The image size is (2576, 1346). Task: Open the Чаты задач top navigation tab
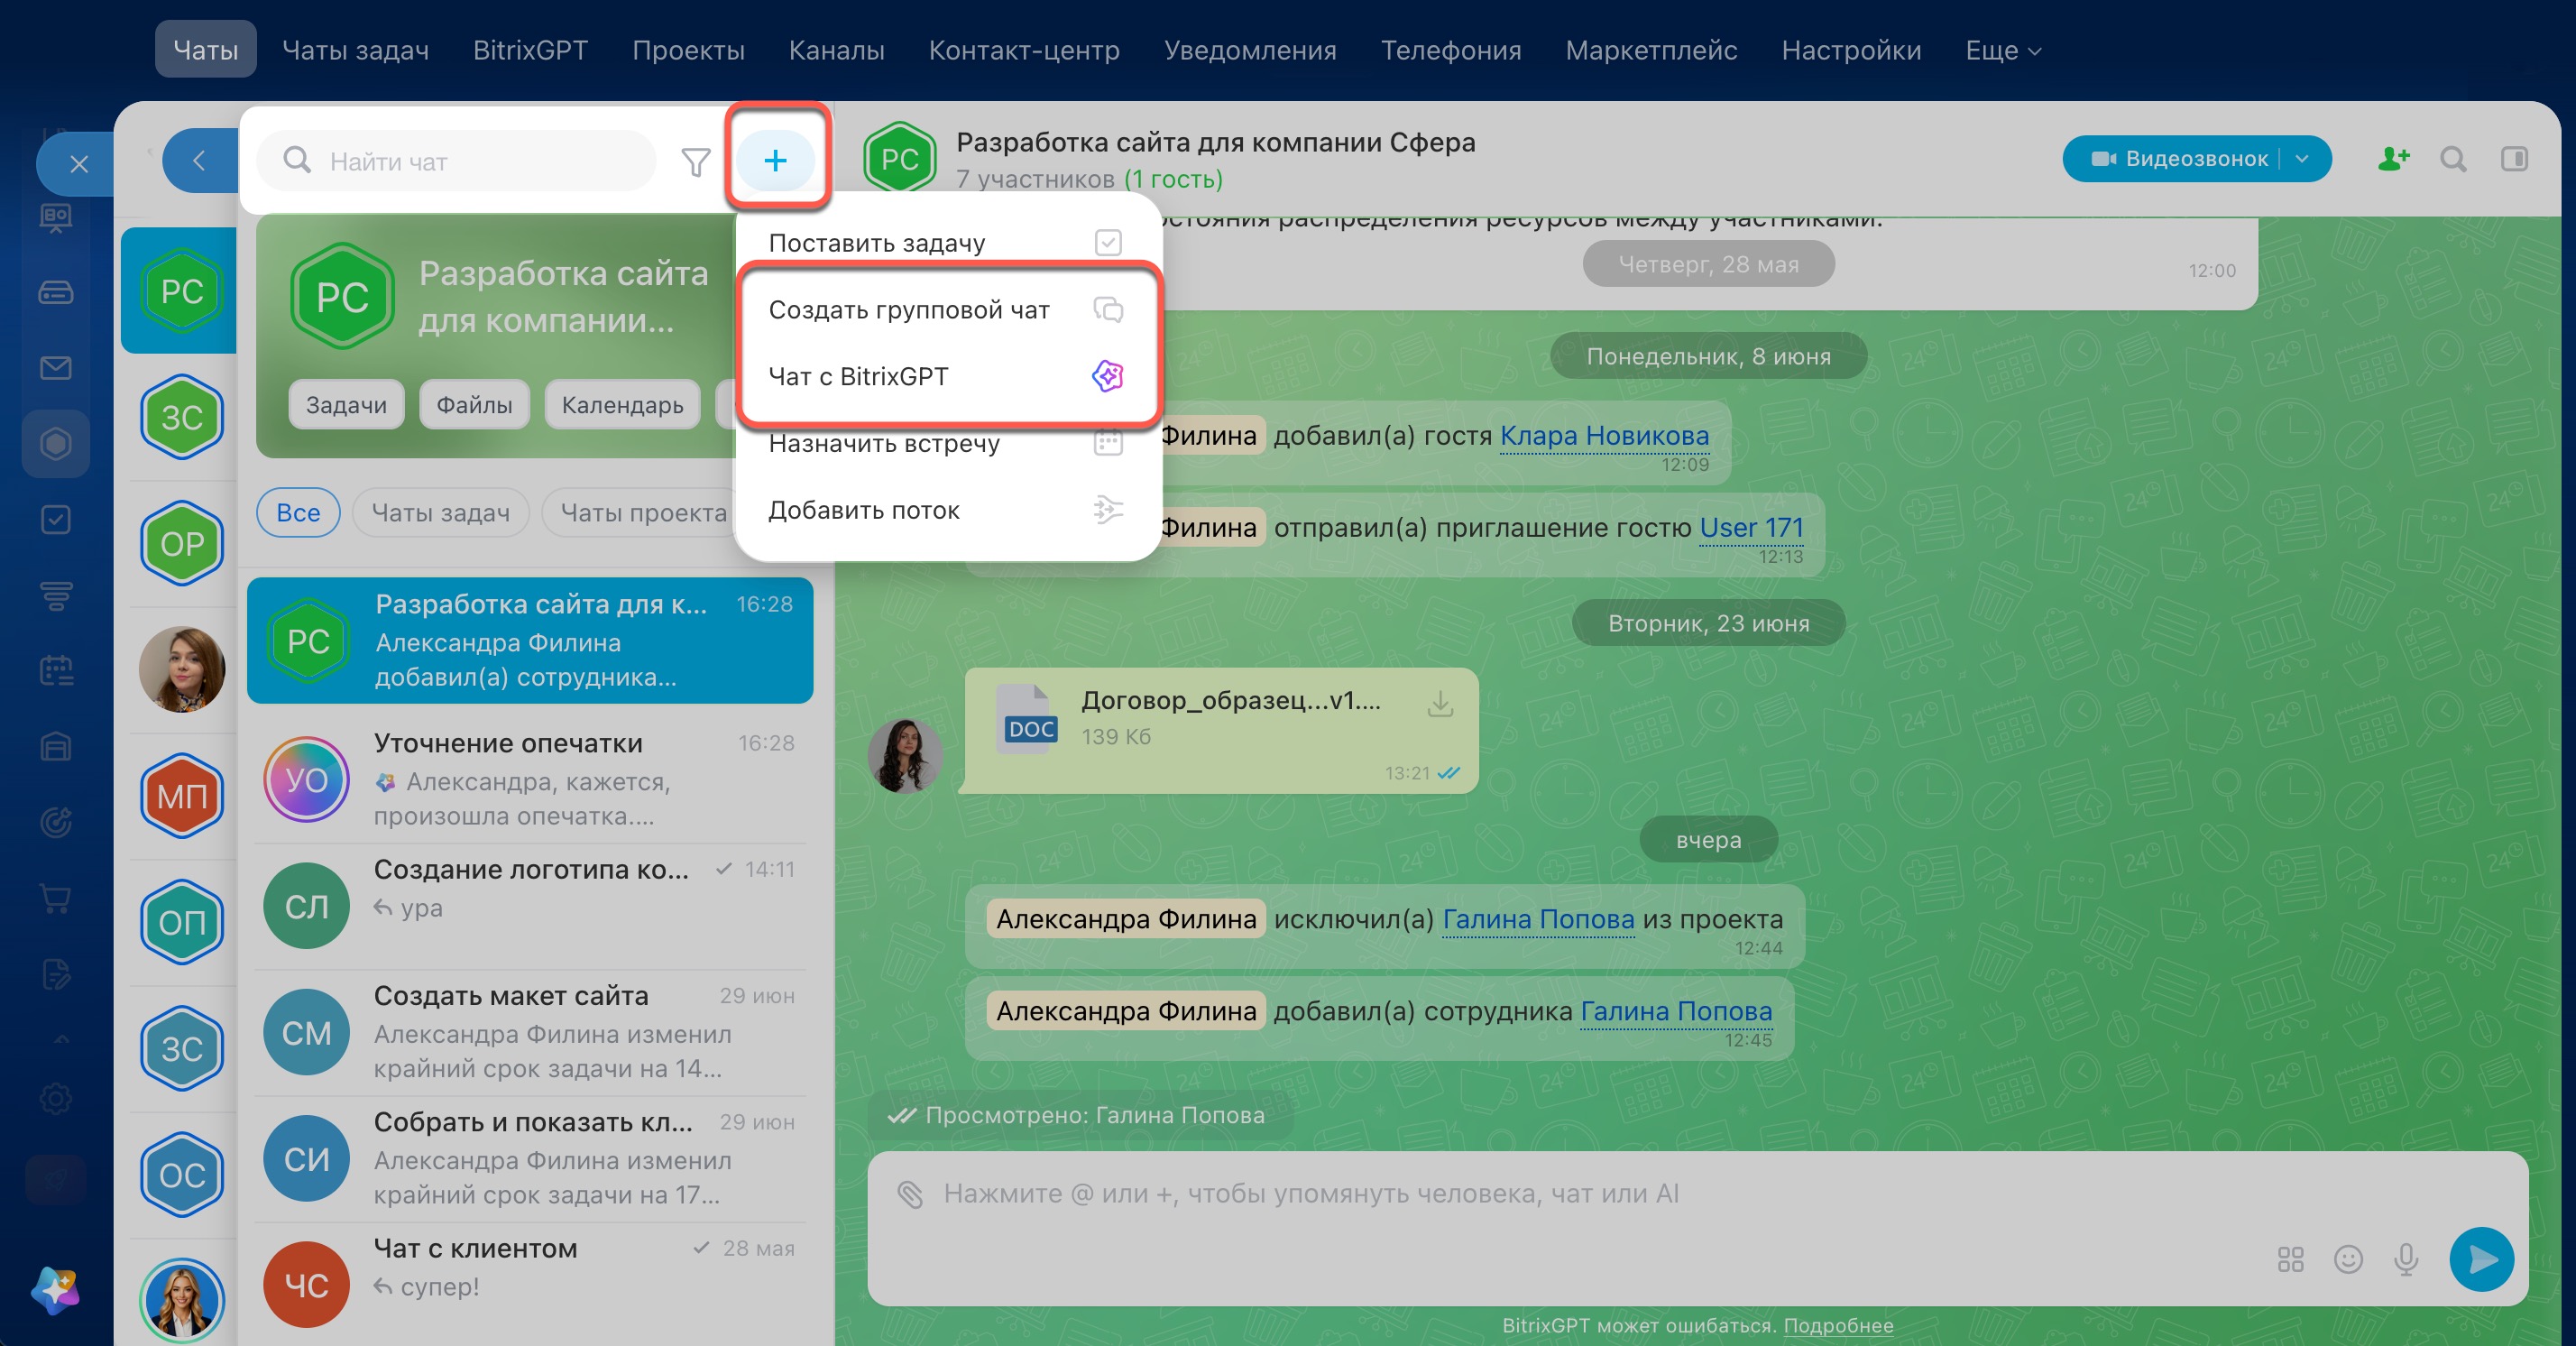coord(355,50)
